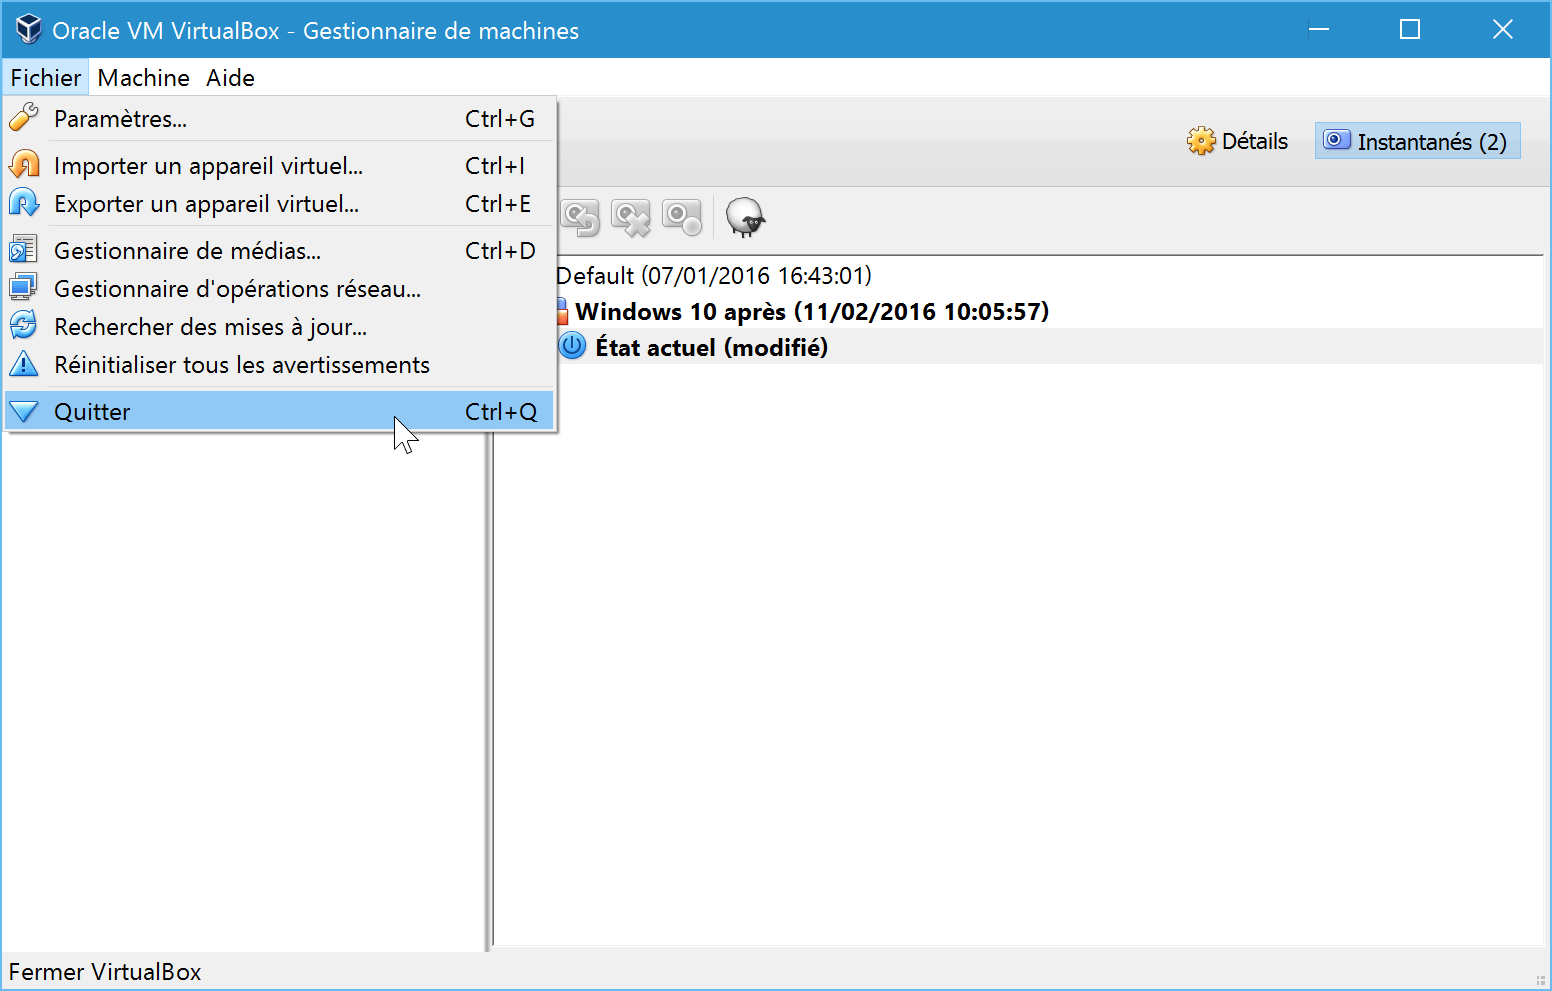Screen dimensions: 1552x991
Task: Open the Fichier menu
Action: (x=46, y=78)
